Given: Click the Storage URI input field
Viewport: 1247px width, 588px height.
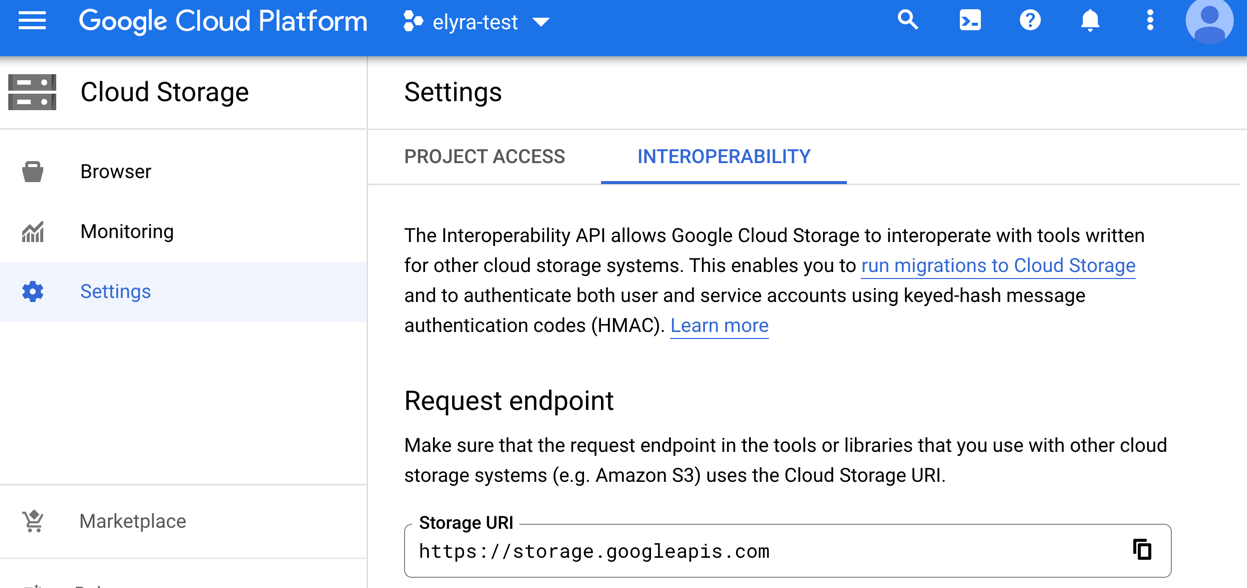Looking at the screenshot, I should pyautogui.click(x=700, y=551).
